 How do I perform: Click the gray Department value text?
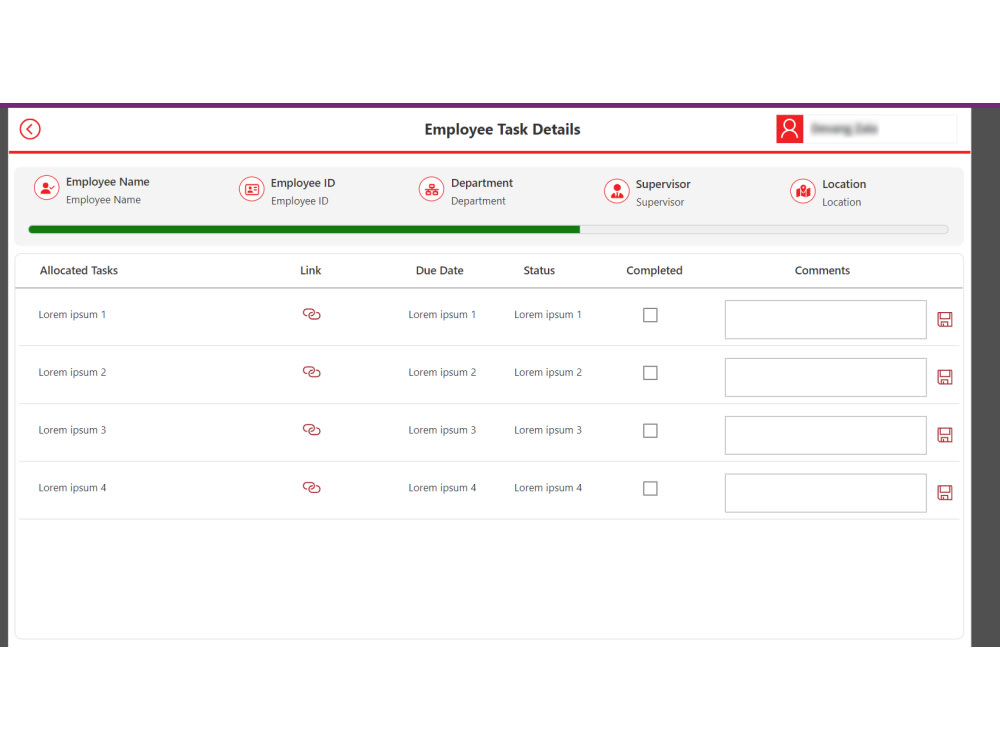(x=478, y=202)
